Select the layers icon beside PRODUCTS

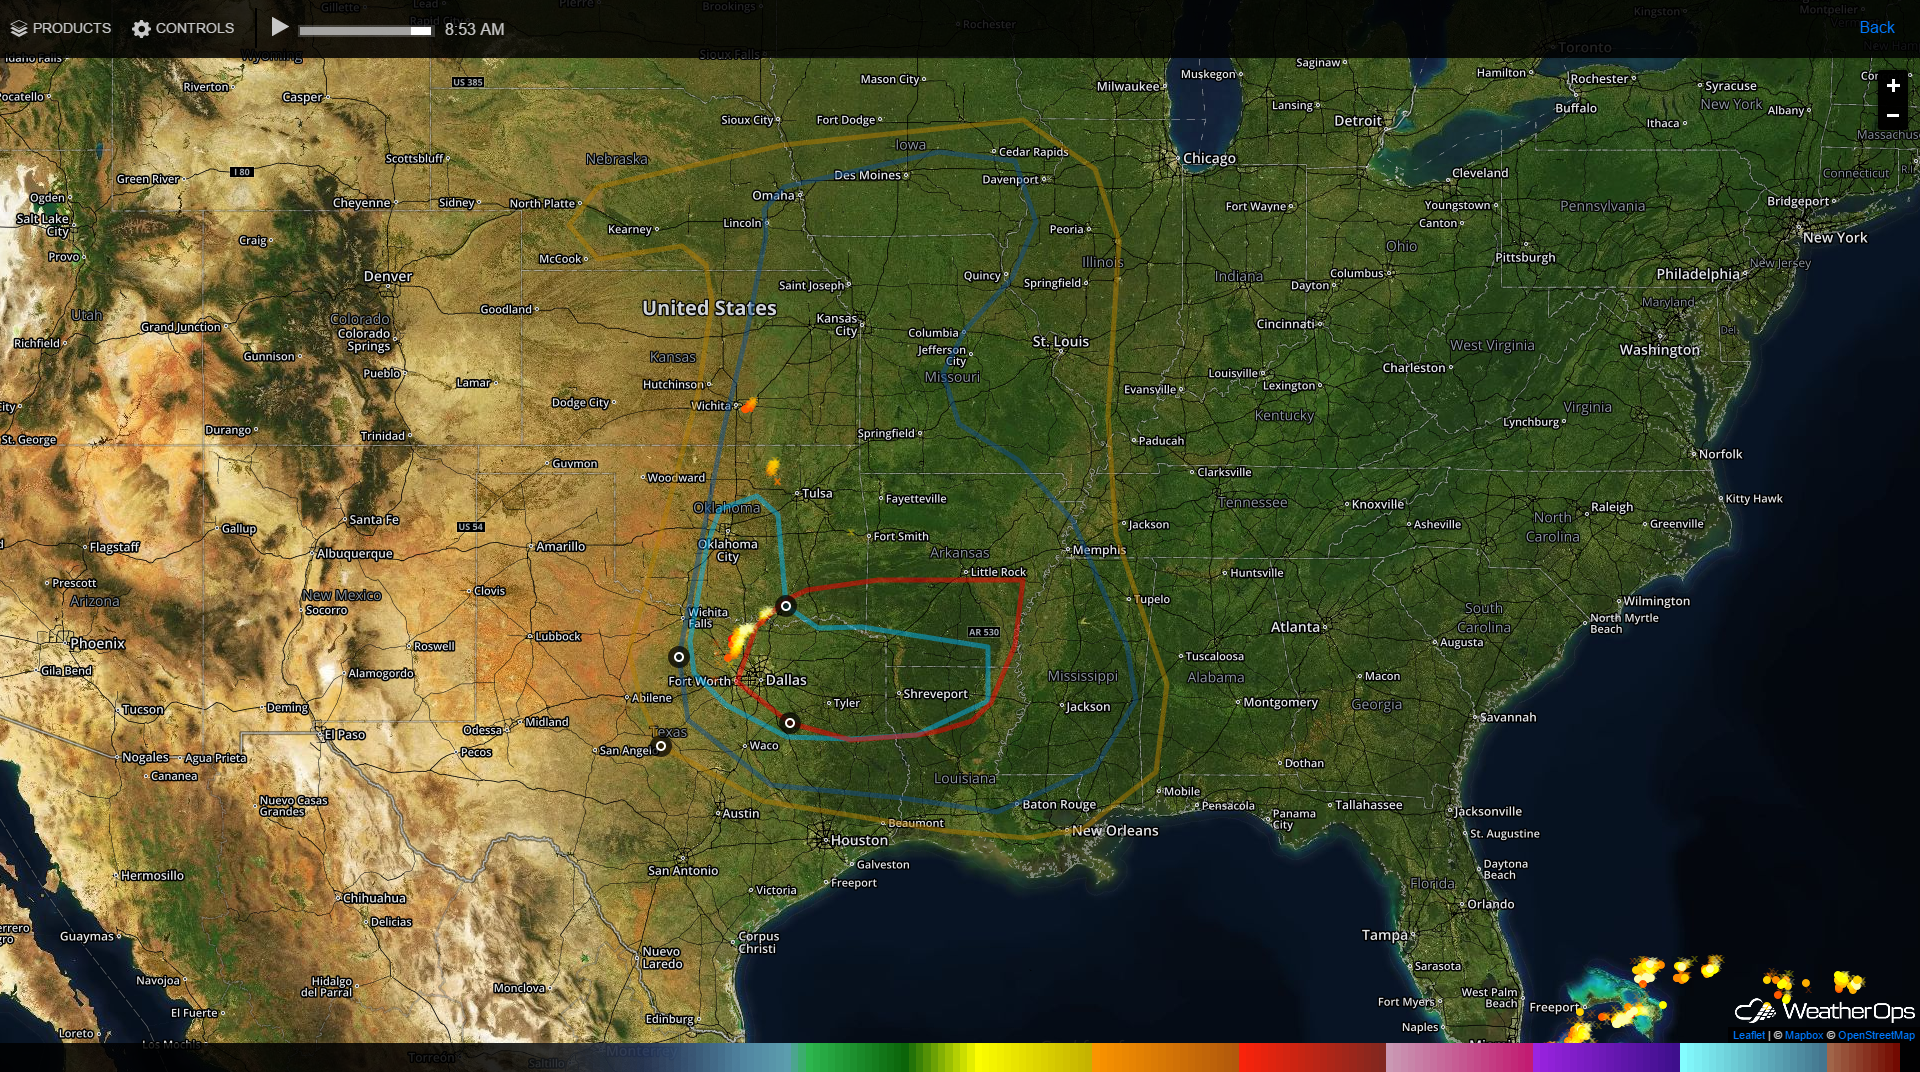pos(21,28)
